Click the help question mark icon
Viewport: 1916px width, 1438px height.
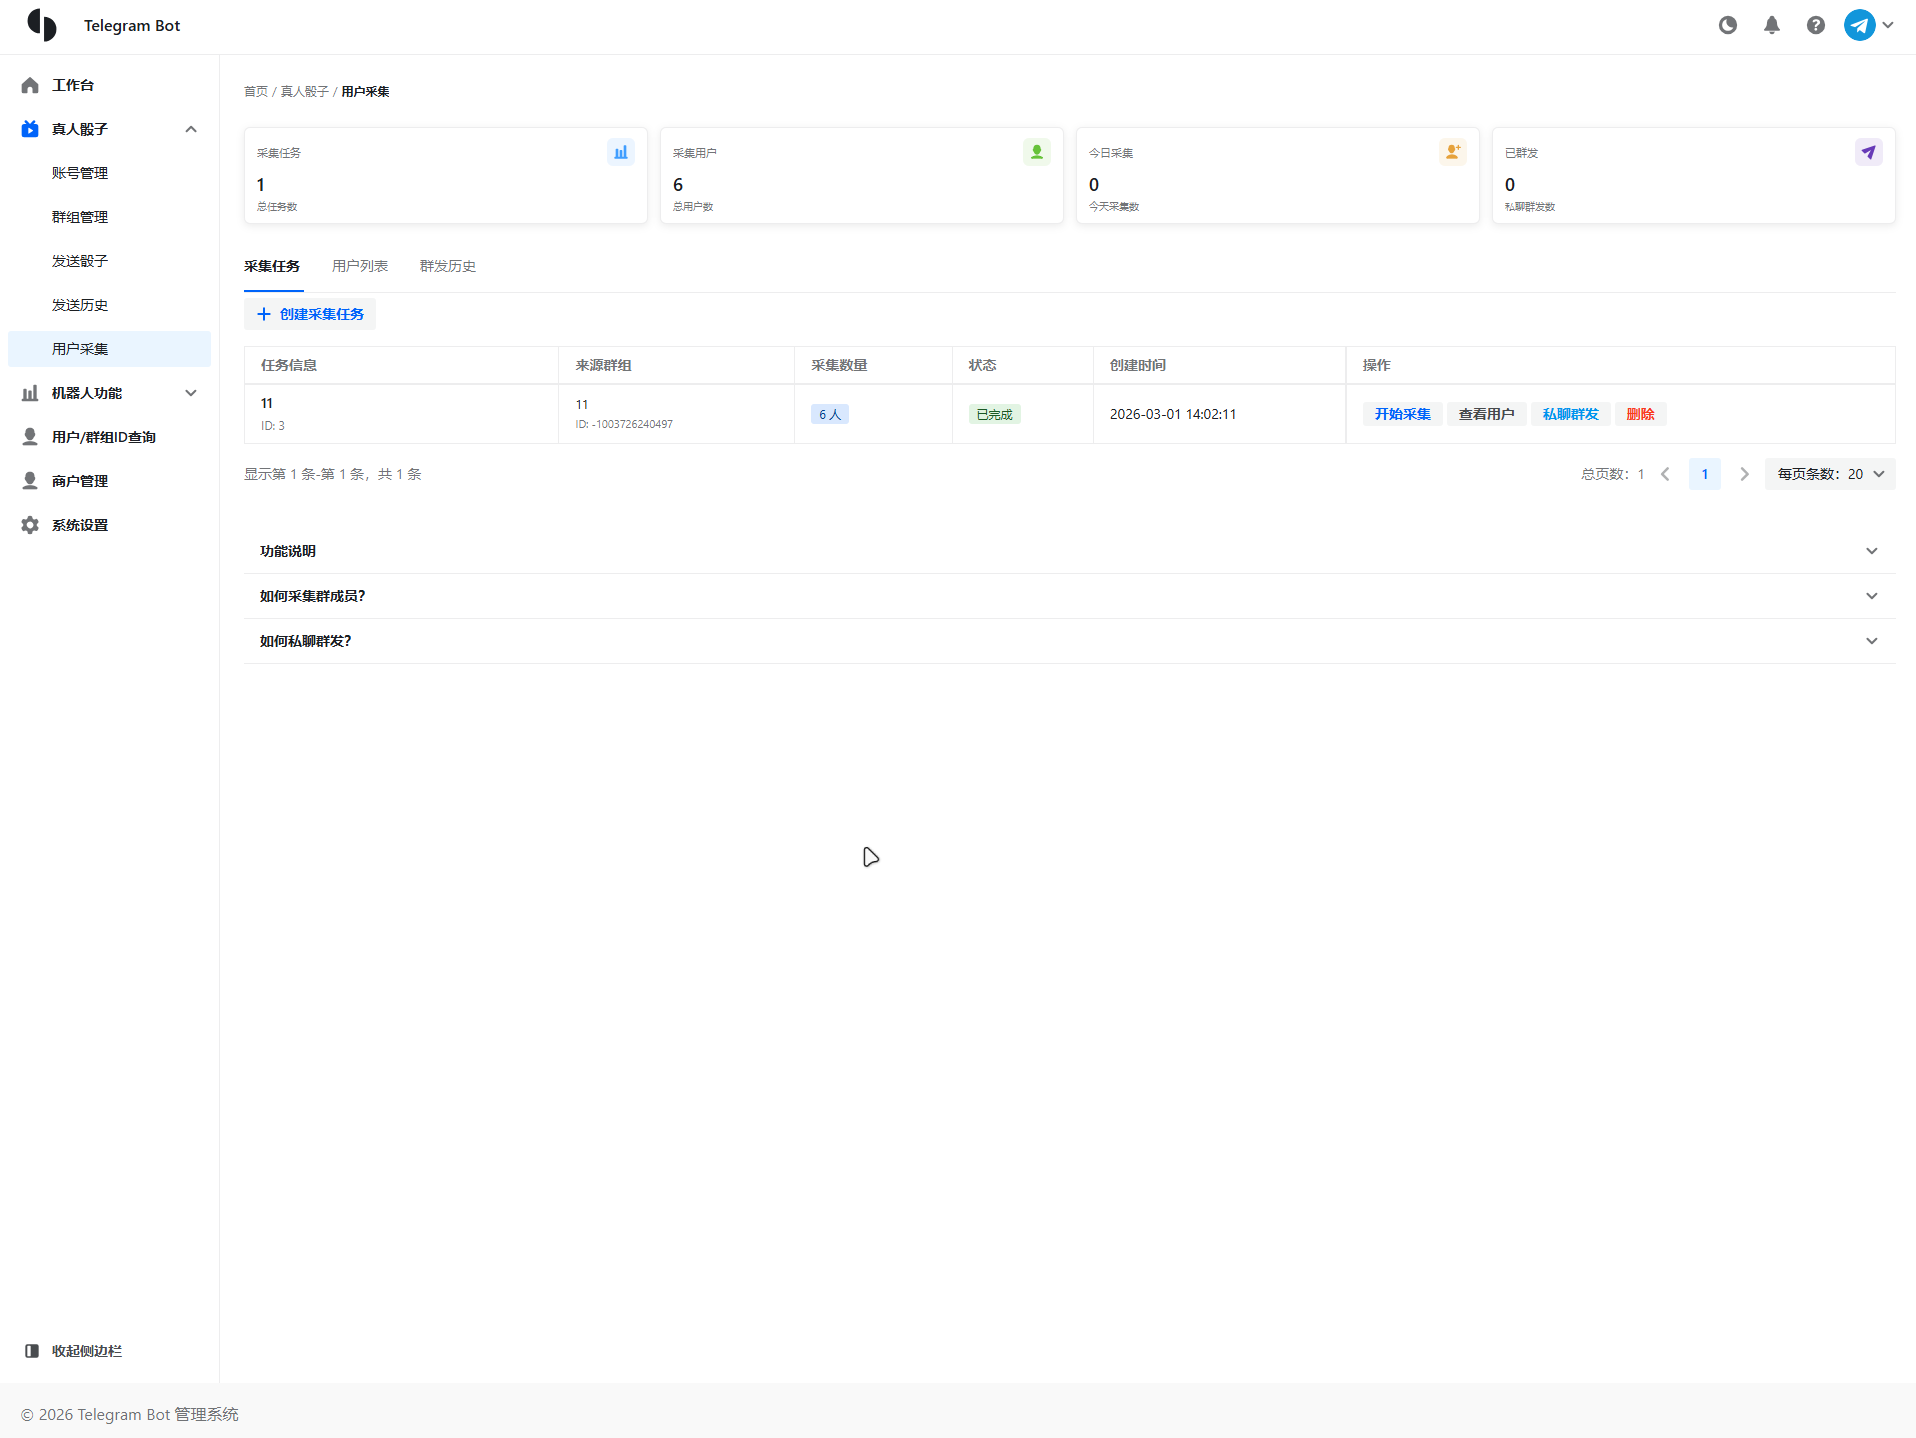click(x=1815, y=26)
